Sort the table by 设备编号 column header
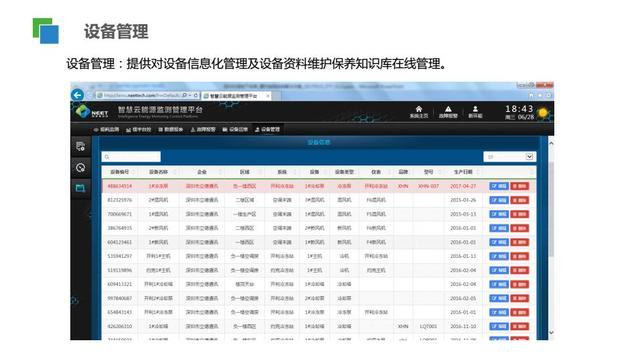This screenshot has height=361, width=640. 120,172
